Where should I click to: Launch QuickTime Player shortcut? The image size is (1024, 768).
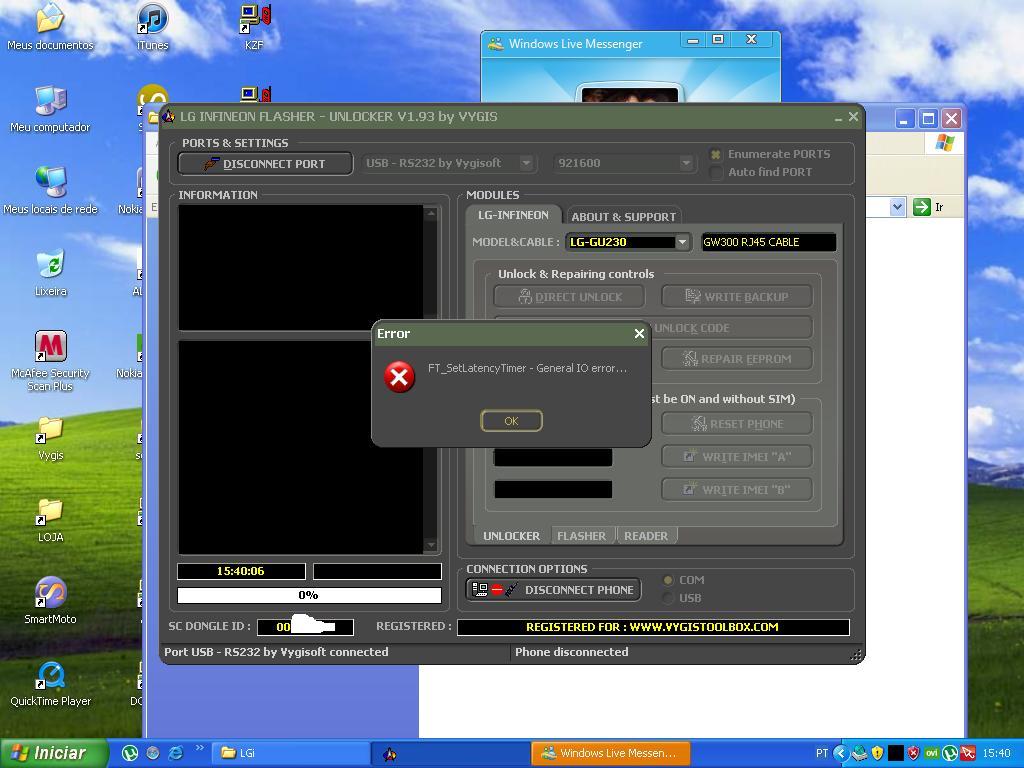coord(50,684)
